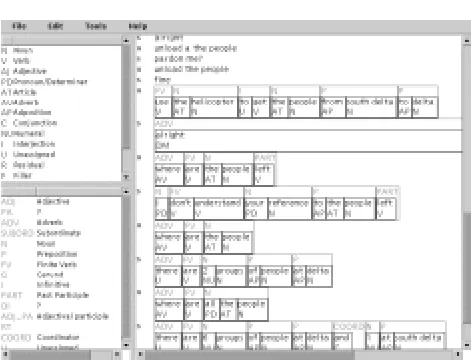Open the Edit menu
472x360 pixels.
click(55, 26)
